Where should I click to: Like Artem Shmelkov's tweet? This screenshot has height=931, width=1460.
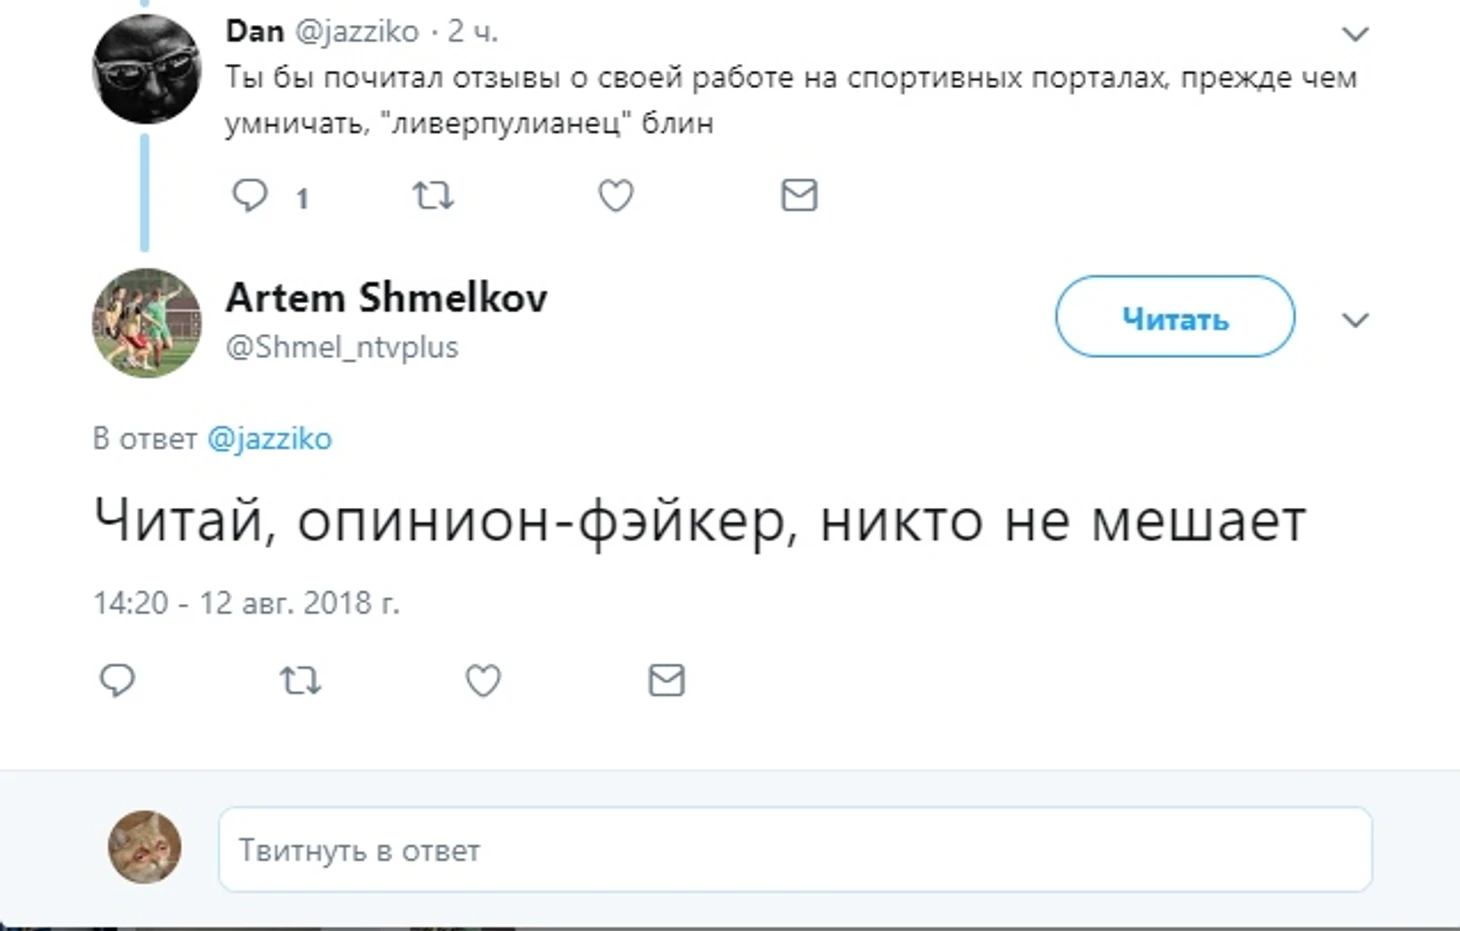point(483,681)
